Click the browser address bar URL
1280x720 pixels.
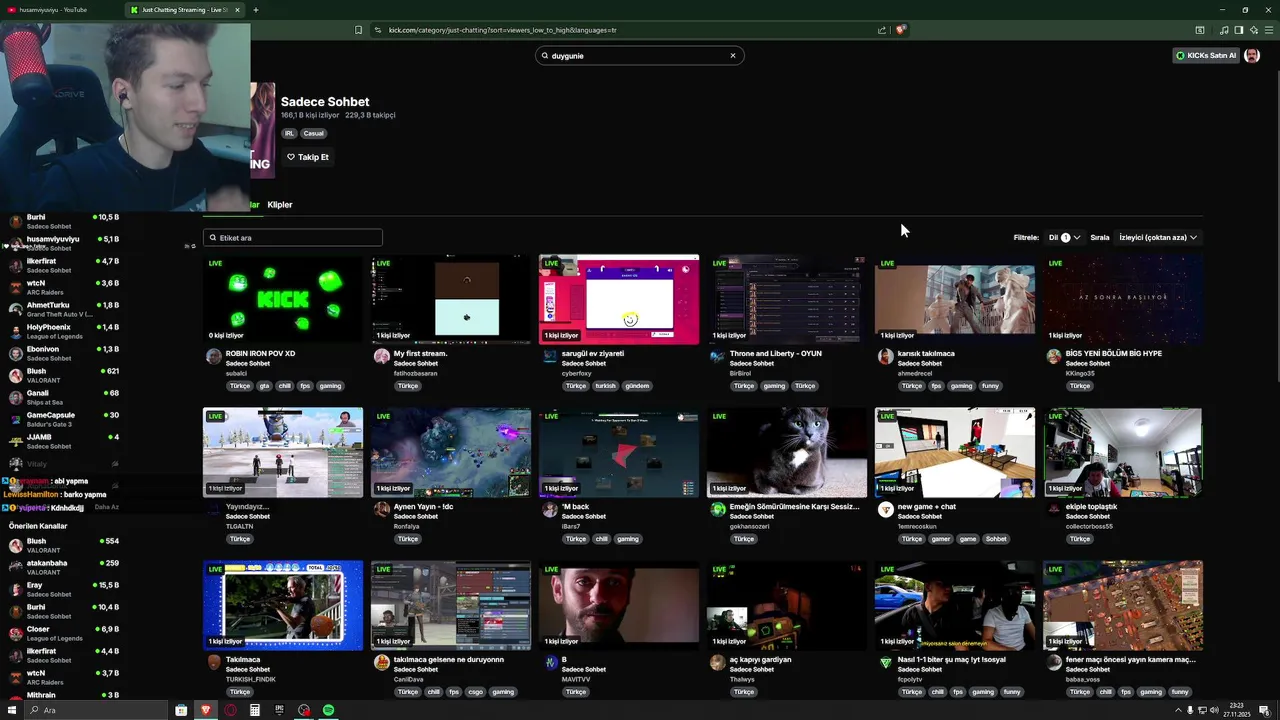coord(502,30)
